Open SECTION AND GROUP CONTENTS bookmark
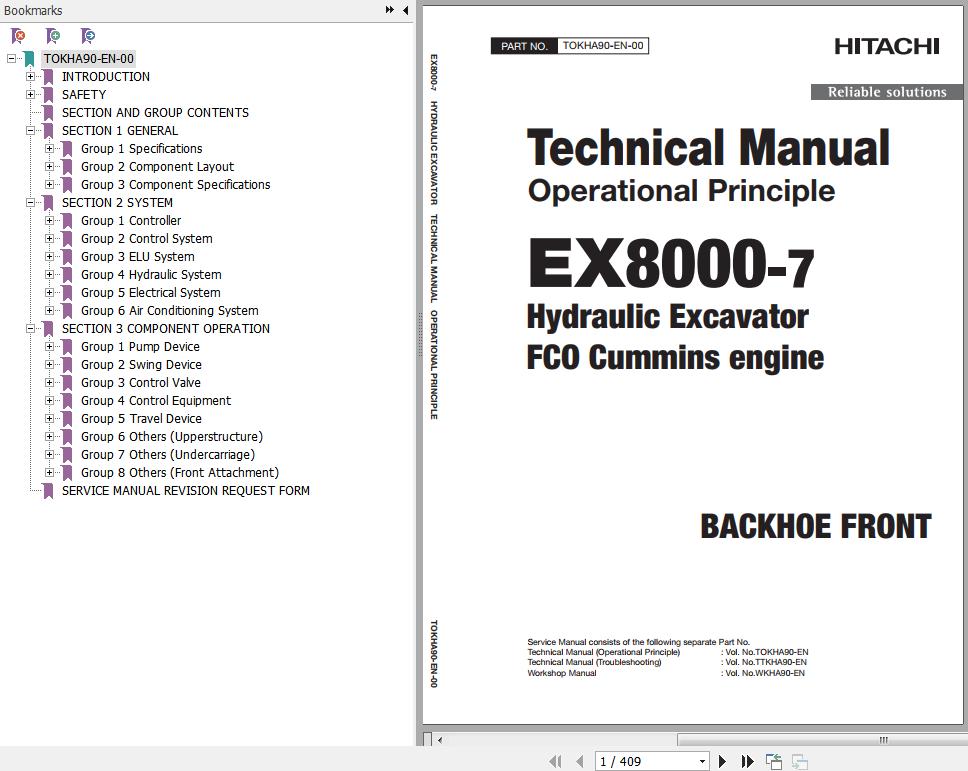Viewport: 968px width, 771px height. click(155, 112)
